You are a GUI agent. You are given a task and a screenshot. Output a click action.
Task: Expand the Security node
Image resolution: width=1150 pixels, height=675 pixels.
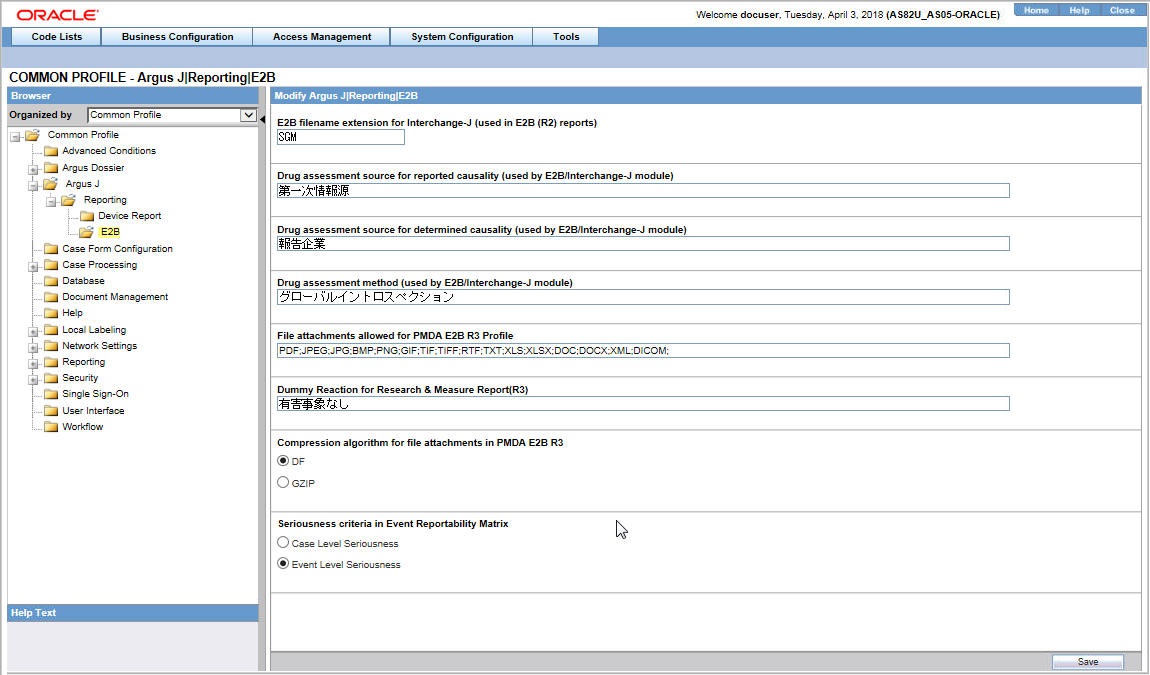[33, 380]
